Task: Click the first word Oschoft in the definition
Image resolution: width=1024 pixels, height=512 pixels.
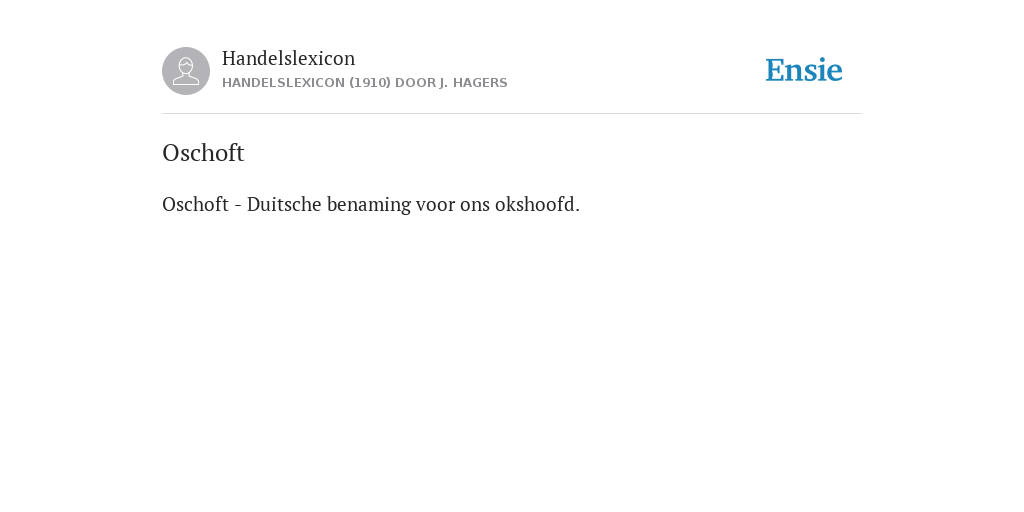Action: coord(195,204)
